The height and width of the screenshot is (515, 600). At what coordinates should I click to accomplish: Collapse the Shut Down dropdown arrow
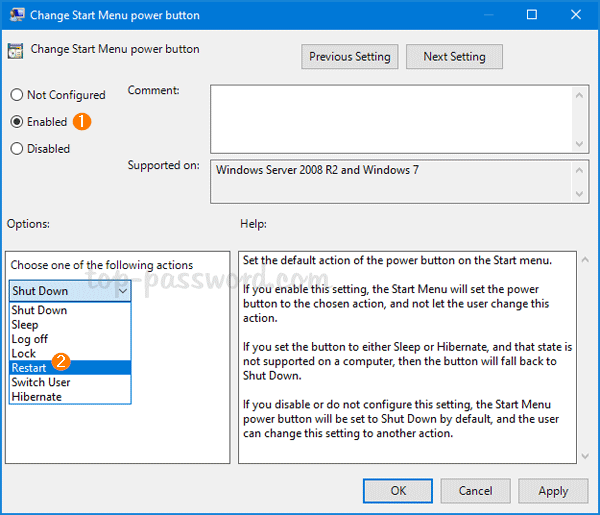pyautogui.click(x=122, y=291)
